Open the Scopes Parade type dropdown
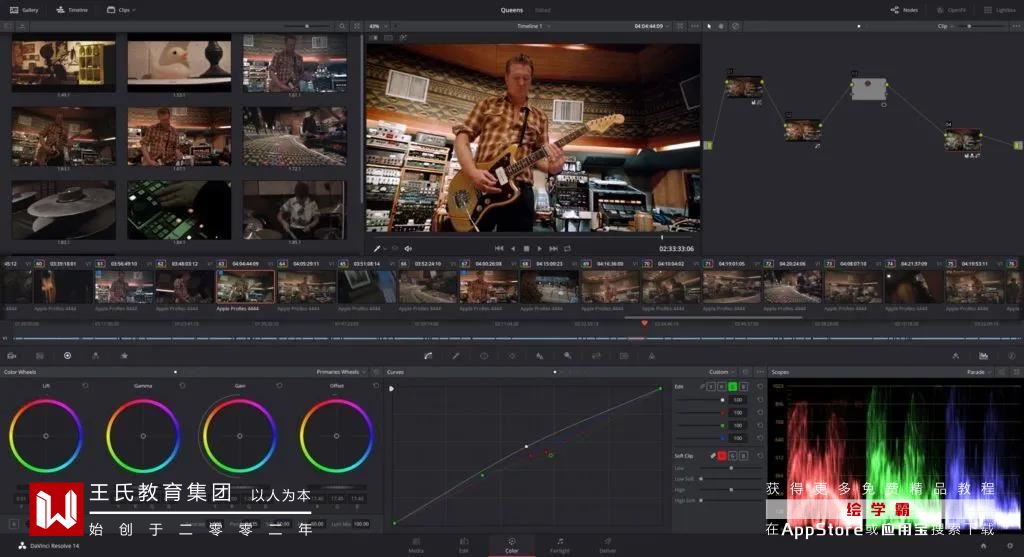The height and width of the screenshot is (557, 1024). 978,372
